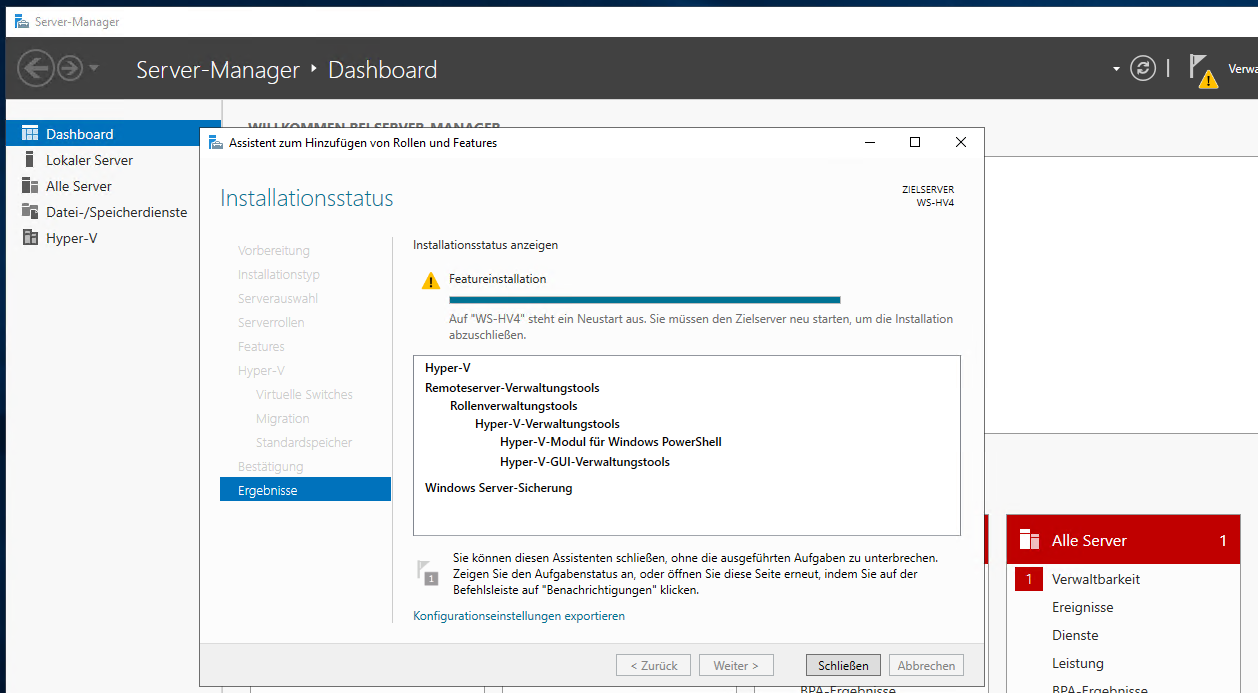Click Konfigurationseinstellungen exportieren link
Screen dimensions: 1258x693
(x=519, y=616)
